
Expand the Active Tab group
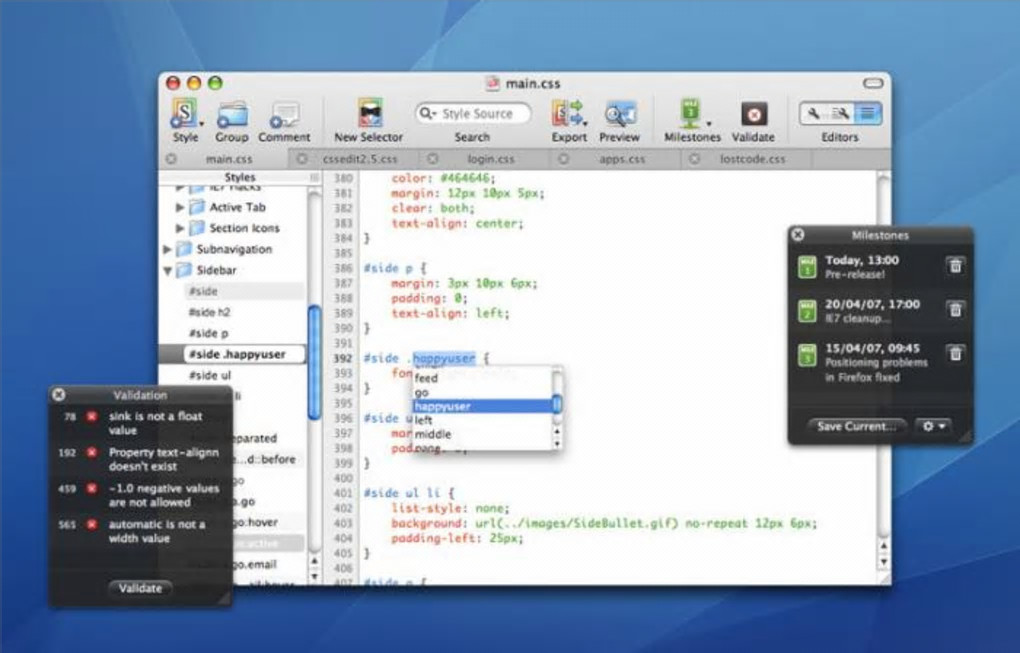click(180, 207)
